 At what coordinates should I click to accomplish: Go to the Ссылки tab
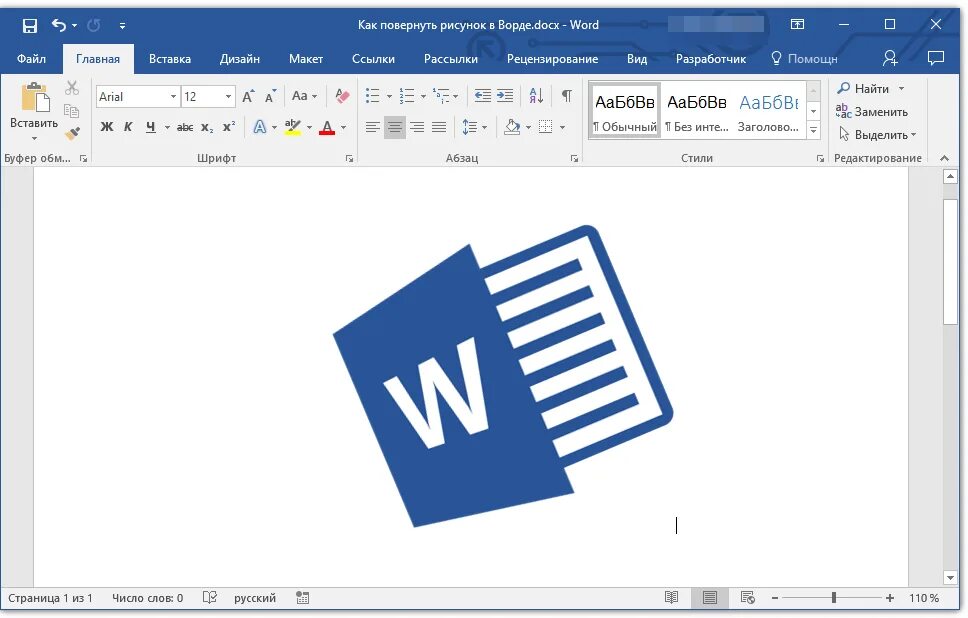click(373, 59)
